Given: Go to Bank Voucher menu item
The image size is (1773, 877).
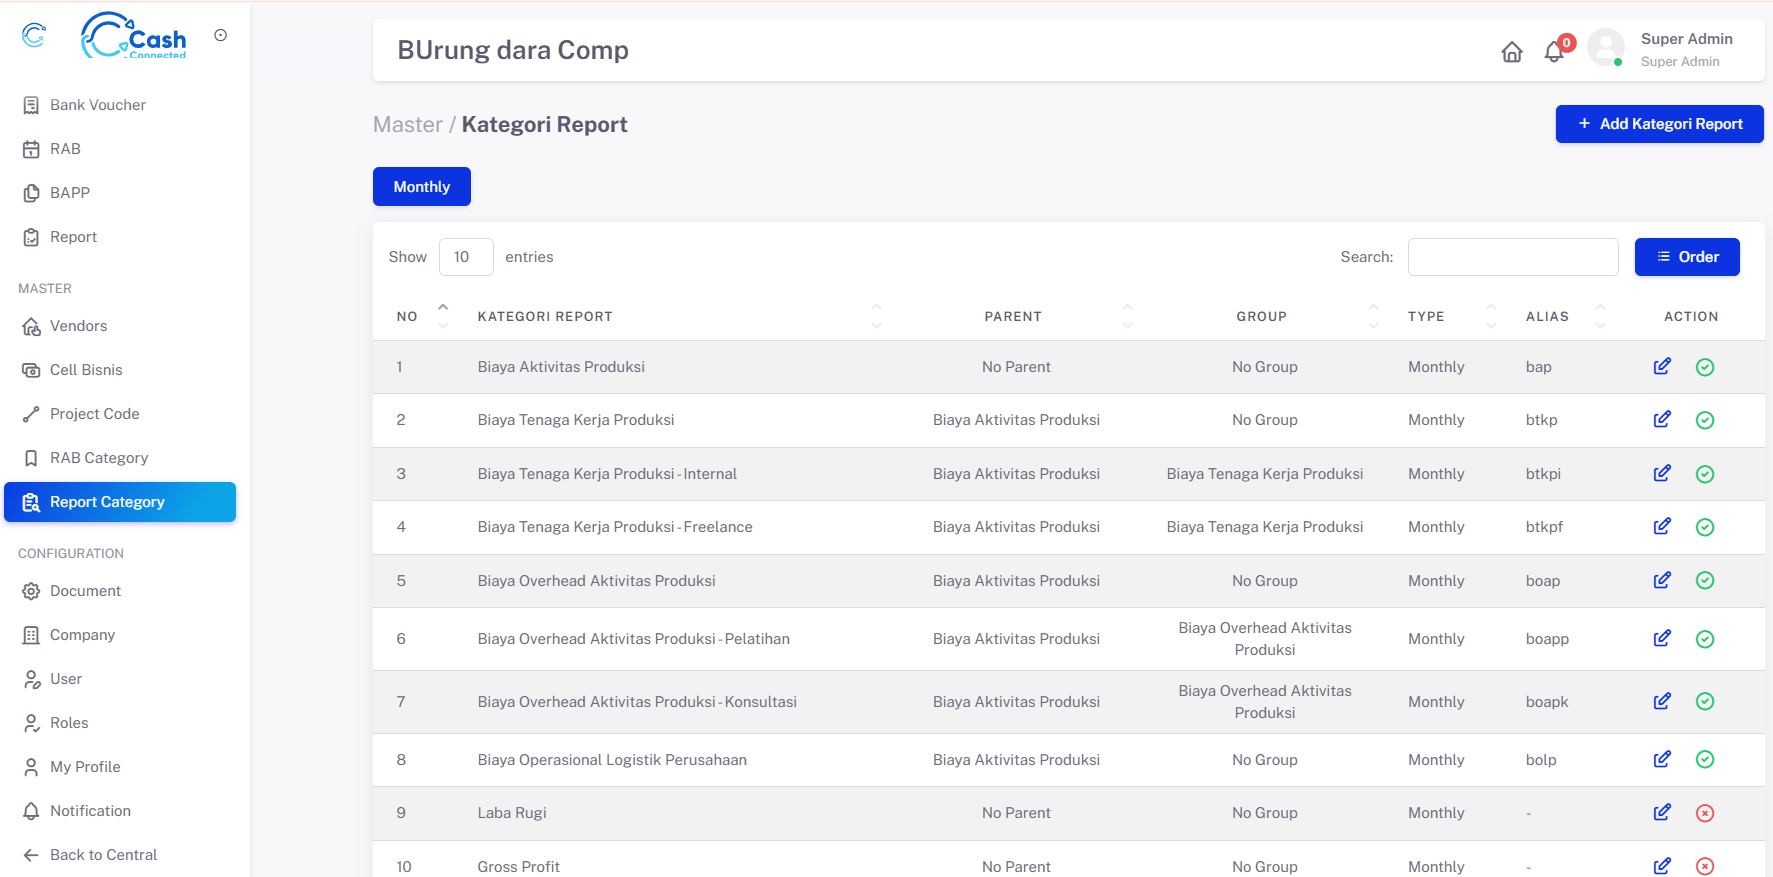Looking at the screenshot, I should click(98, 105).
